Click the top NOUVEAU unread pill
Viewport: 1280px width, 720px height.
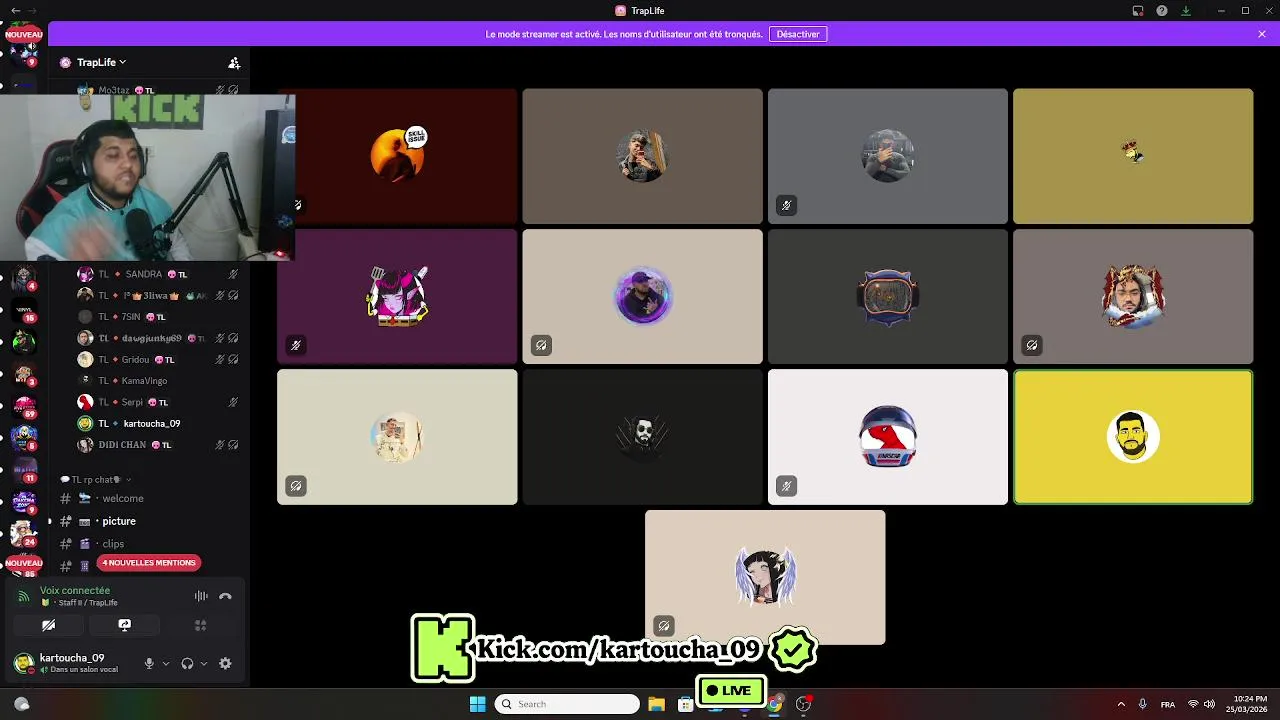(24, 34)
